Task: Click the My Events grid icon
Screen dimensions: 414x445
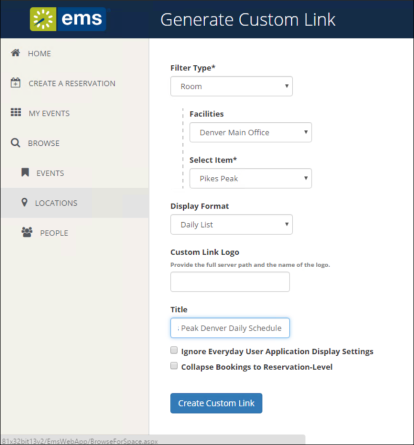Action: (16, 112)
